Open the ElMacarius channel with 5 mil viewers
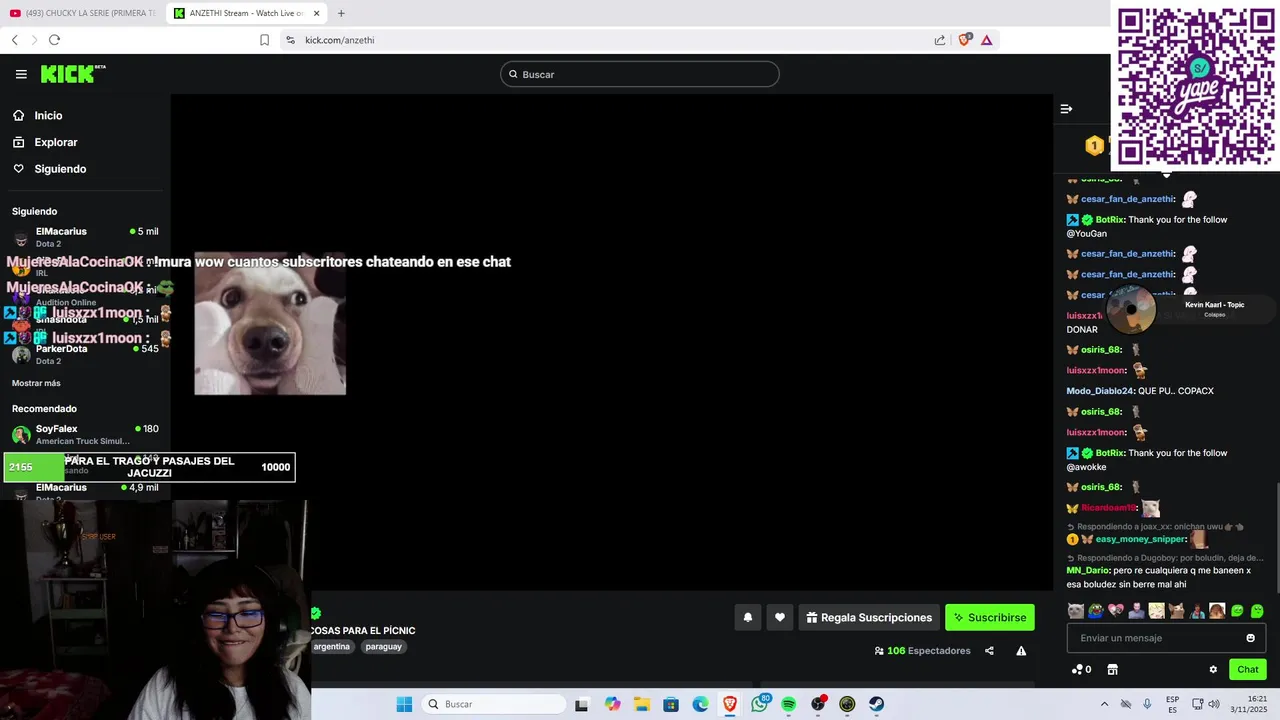 pos(85,237)
